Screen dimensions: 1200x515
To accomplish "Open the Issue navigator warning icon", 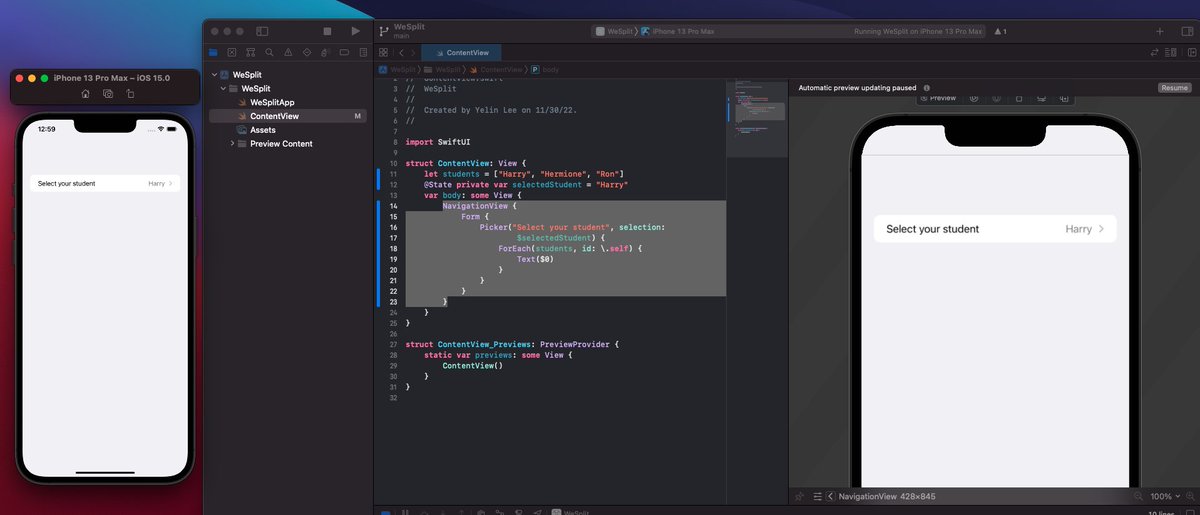I will pyautogui.click(x=288, y=52).
